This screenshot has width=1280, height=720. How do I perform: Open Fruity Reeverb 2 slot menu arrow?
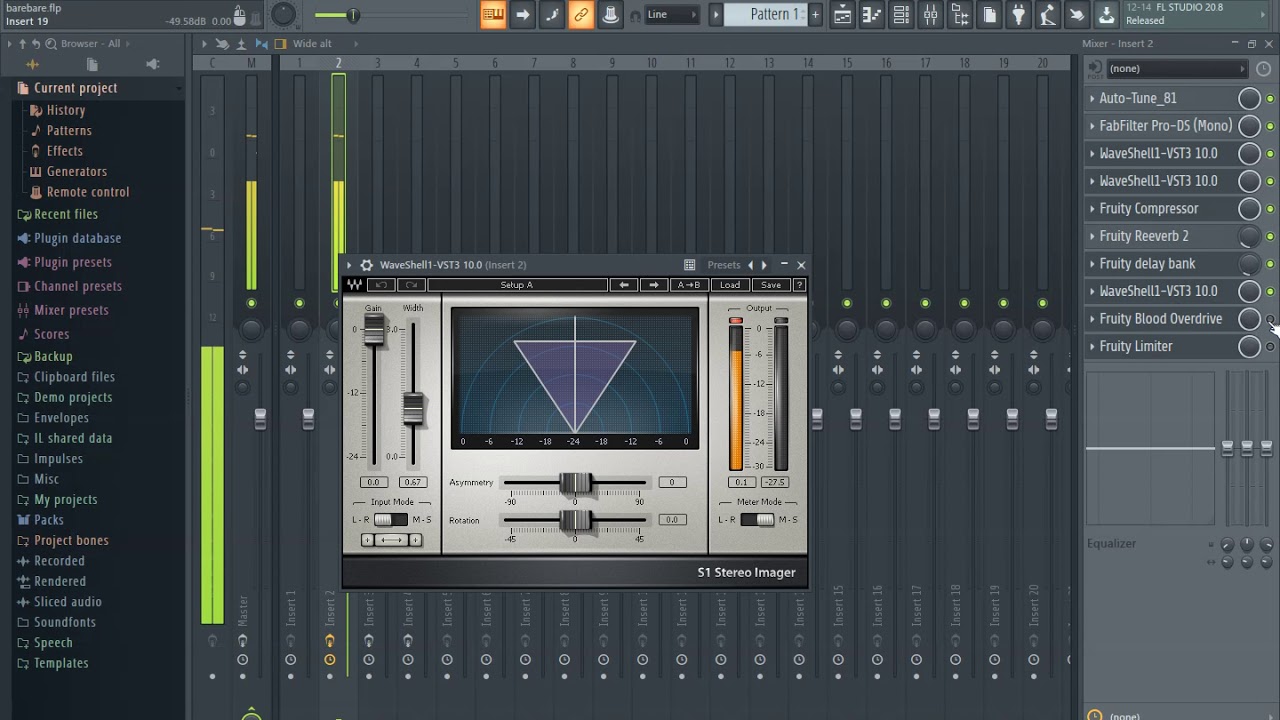(x=1092, y=236)
